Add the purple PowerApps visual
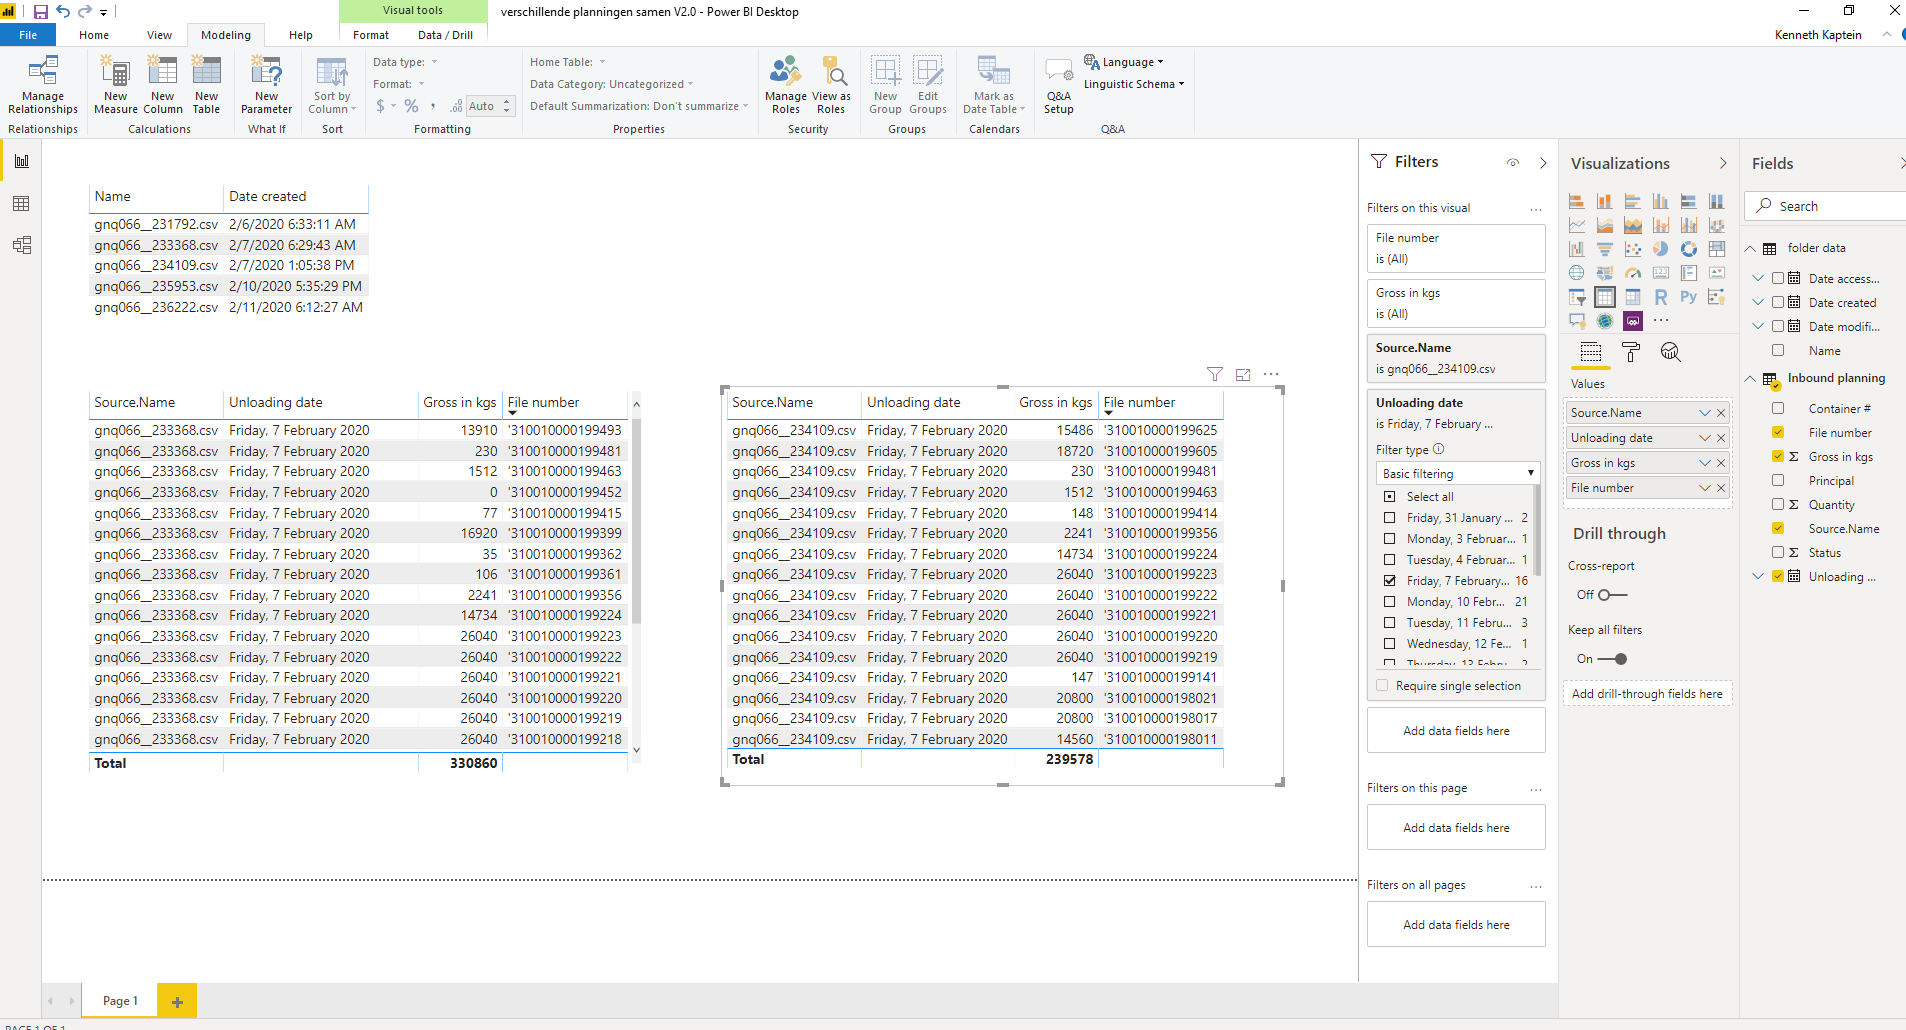 coord(1633,321)
